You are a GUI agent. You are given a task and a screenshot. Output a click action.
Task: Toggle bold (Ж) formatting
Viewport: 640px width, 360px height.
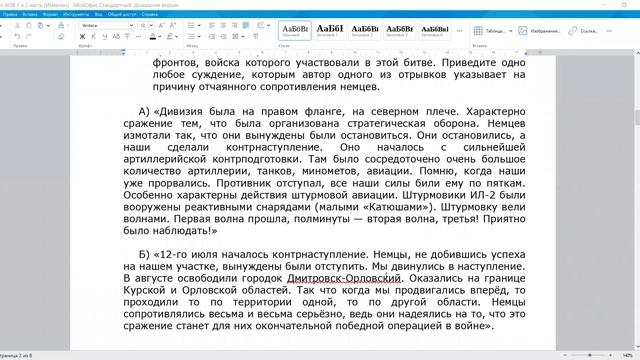[82, 36]
